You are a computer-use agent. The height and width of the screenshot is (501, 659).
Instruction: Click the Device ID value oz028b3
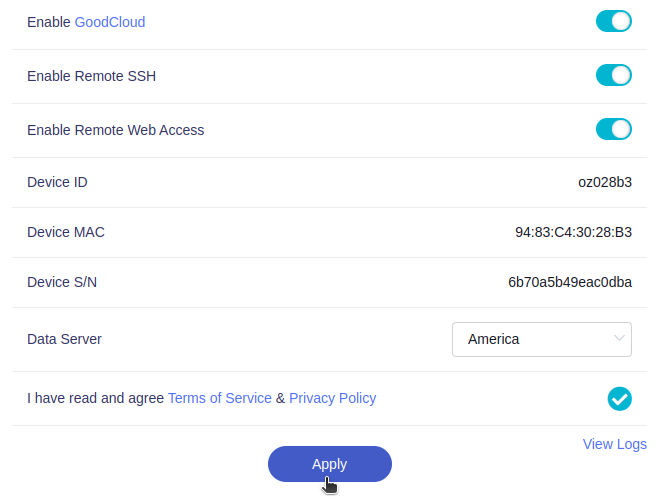(605, 182)
